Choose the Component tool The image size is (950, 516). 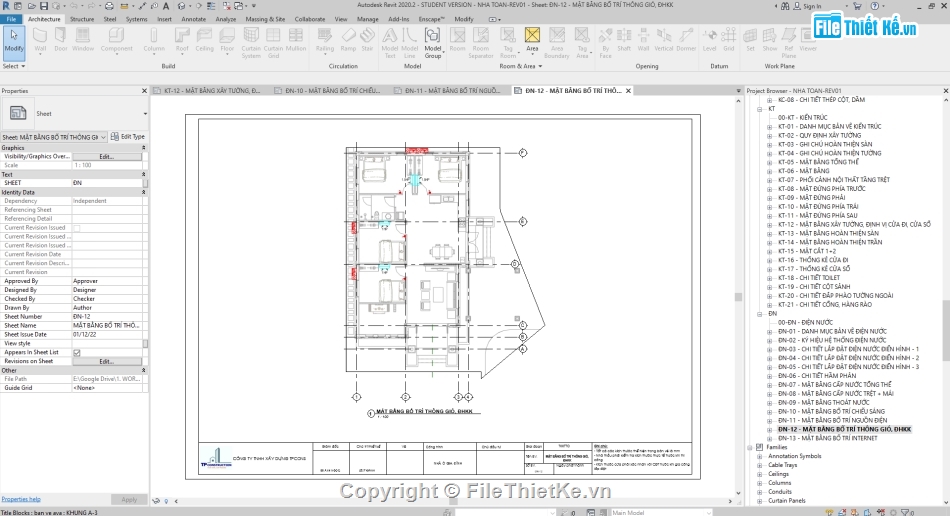[x=116, y=40]
